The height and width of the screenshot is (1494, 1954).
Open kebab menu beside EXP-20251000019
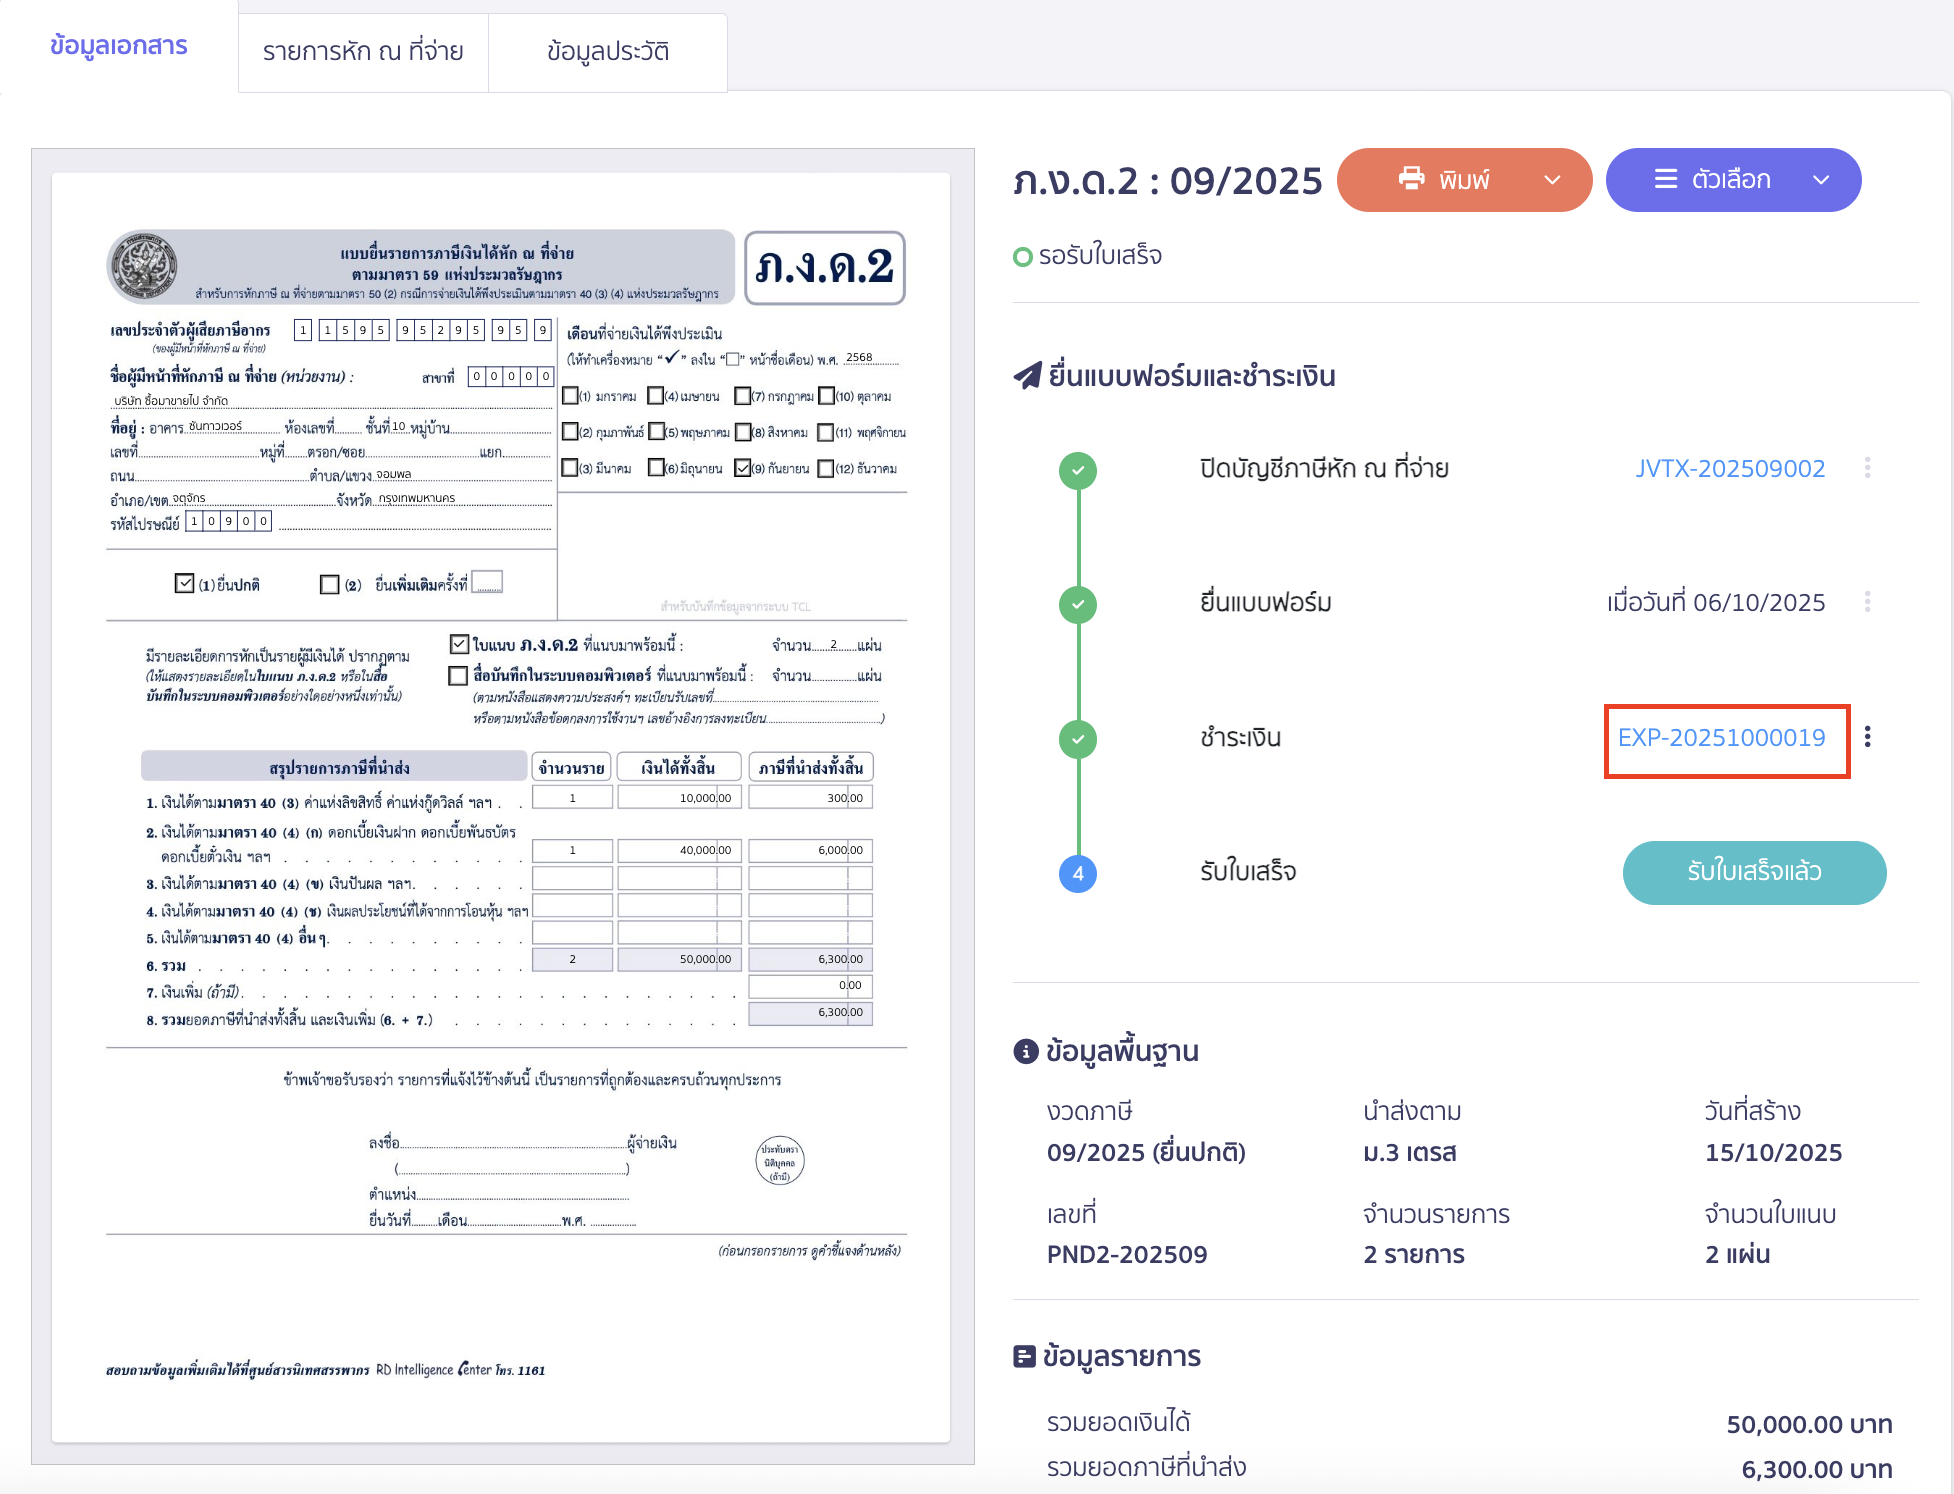[x=1867, y=737]
